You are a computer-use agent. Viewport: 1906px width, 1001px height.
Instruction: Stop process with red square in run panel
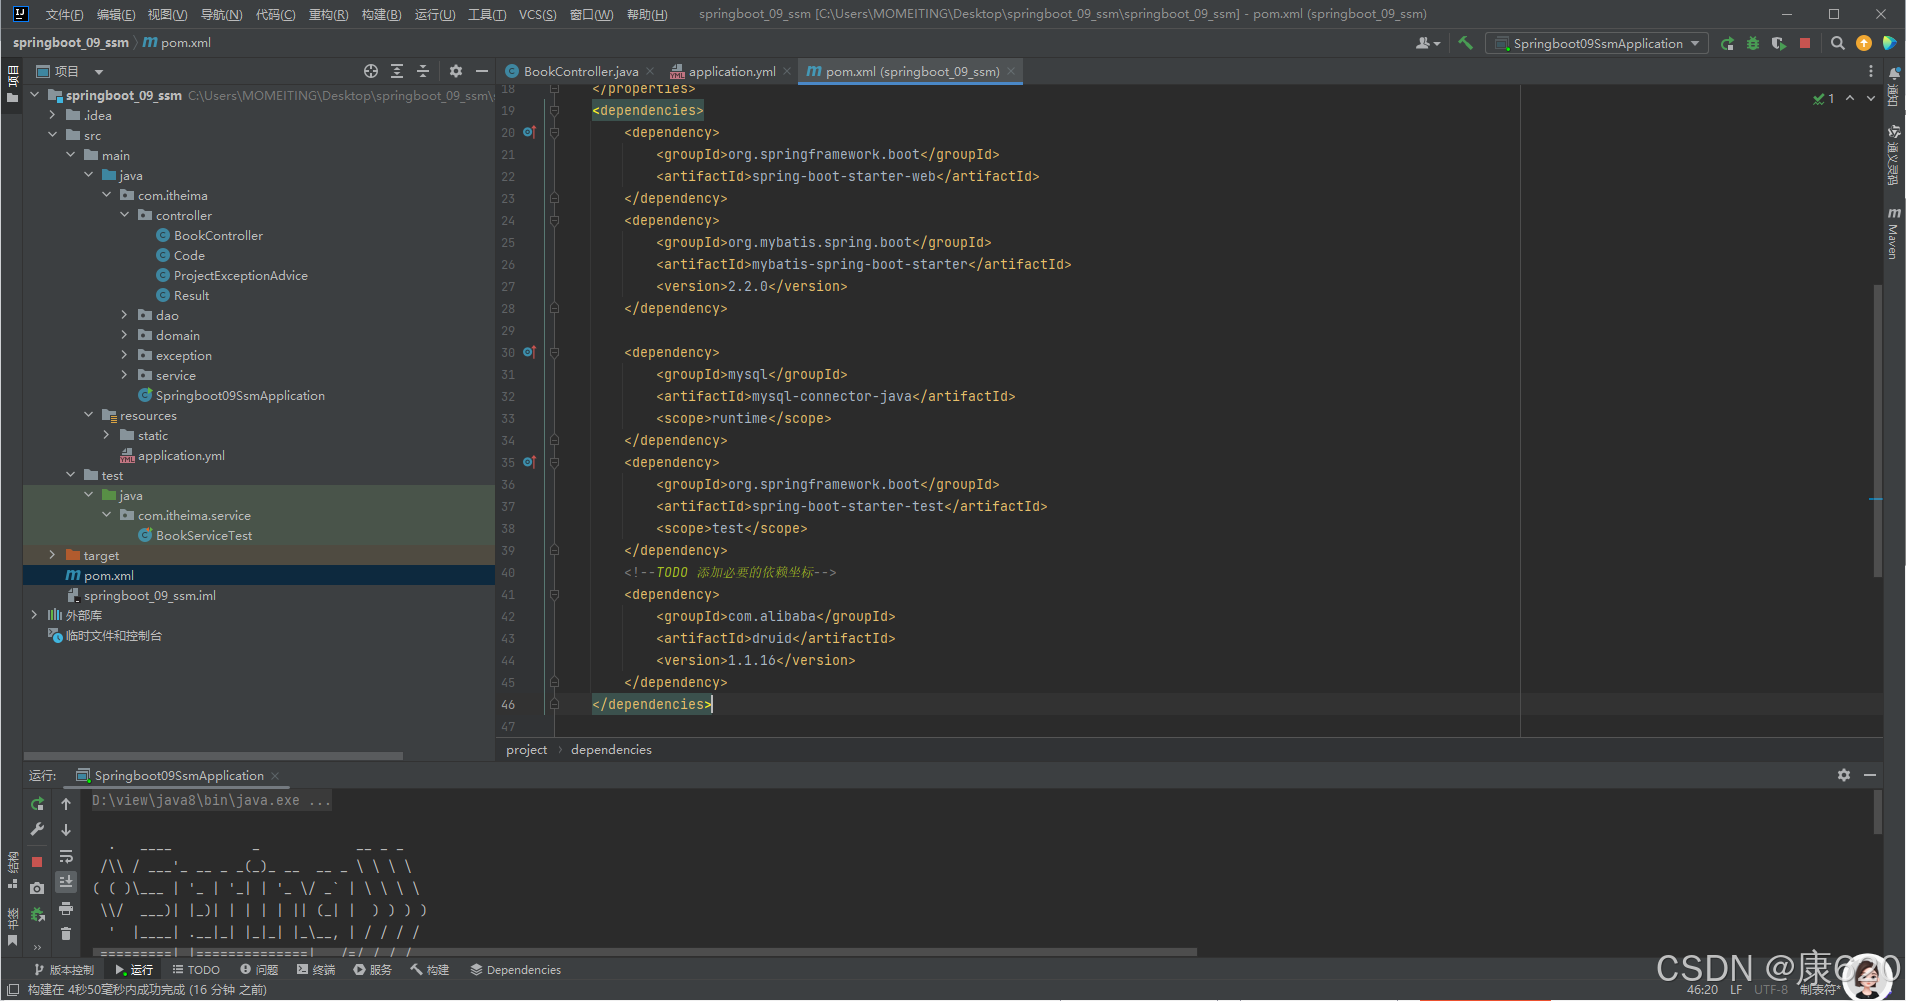(37, 862)
